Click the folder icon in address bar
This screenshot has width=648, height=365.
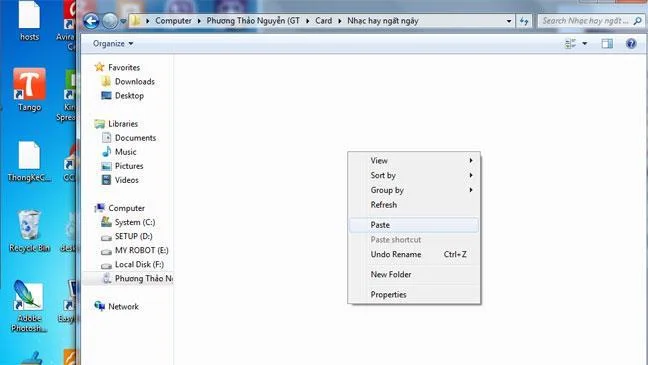pyautogui.click(x=136, y=21)
